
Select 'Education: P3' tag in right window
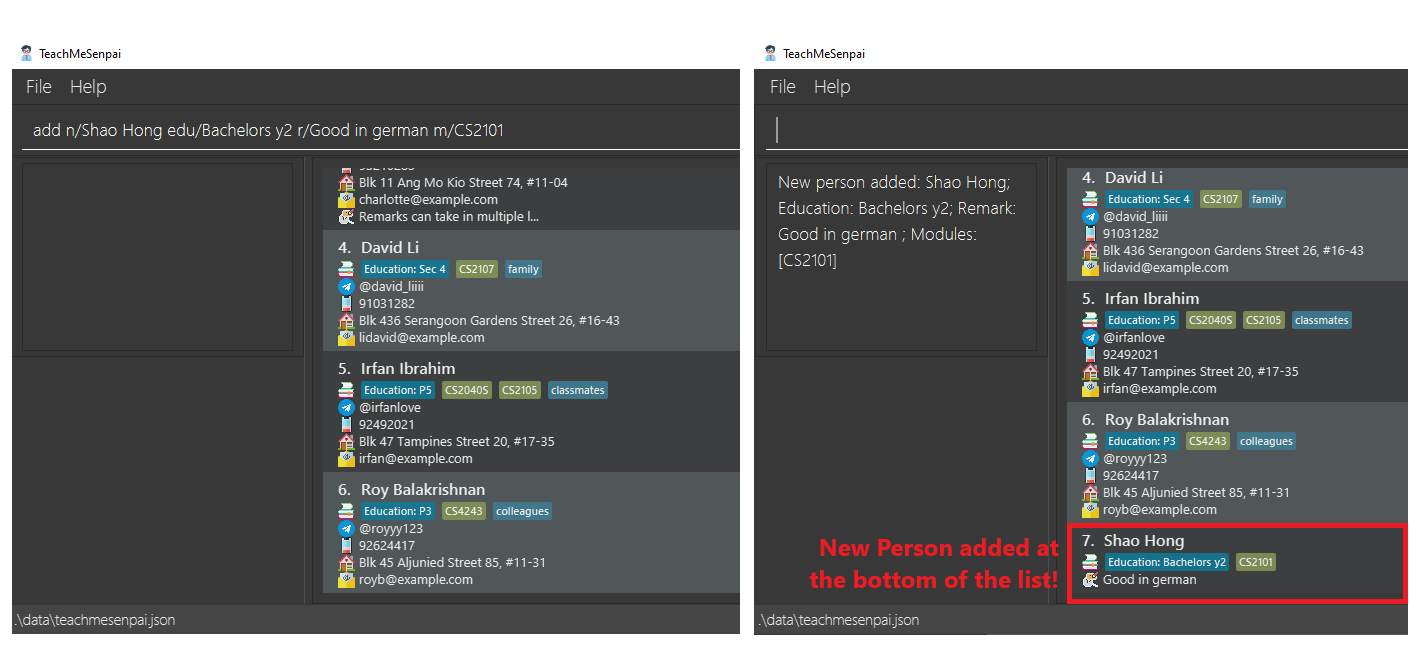click(x=1142, y=441)
